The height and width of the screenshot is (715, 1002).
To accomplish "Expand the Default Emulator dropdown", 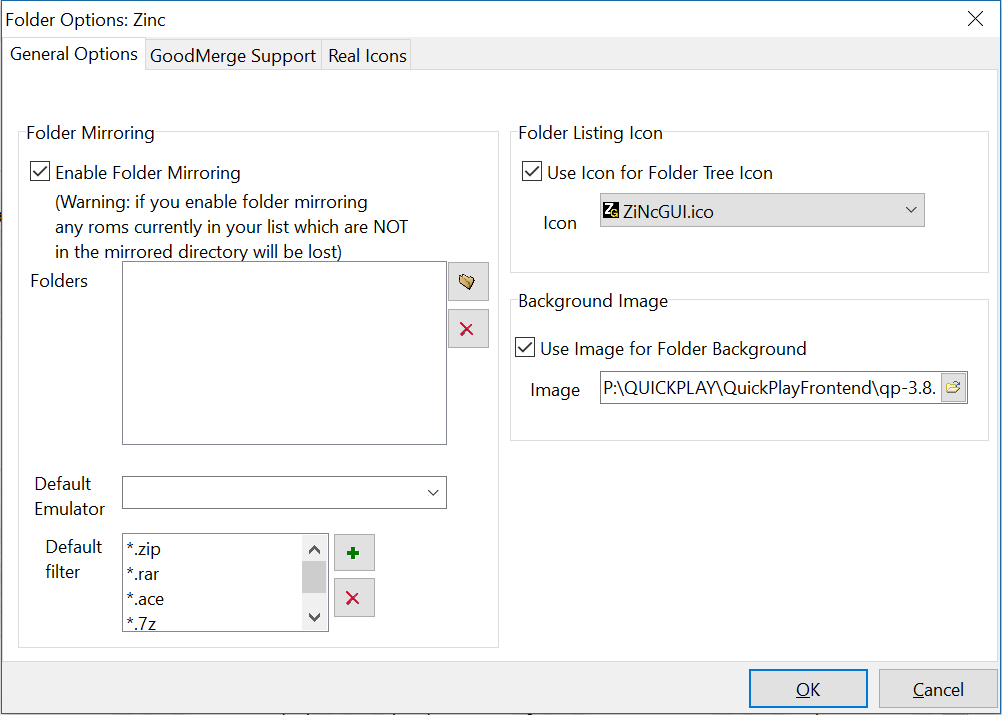I will coord(284,493).
